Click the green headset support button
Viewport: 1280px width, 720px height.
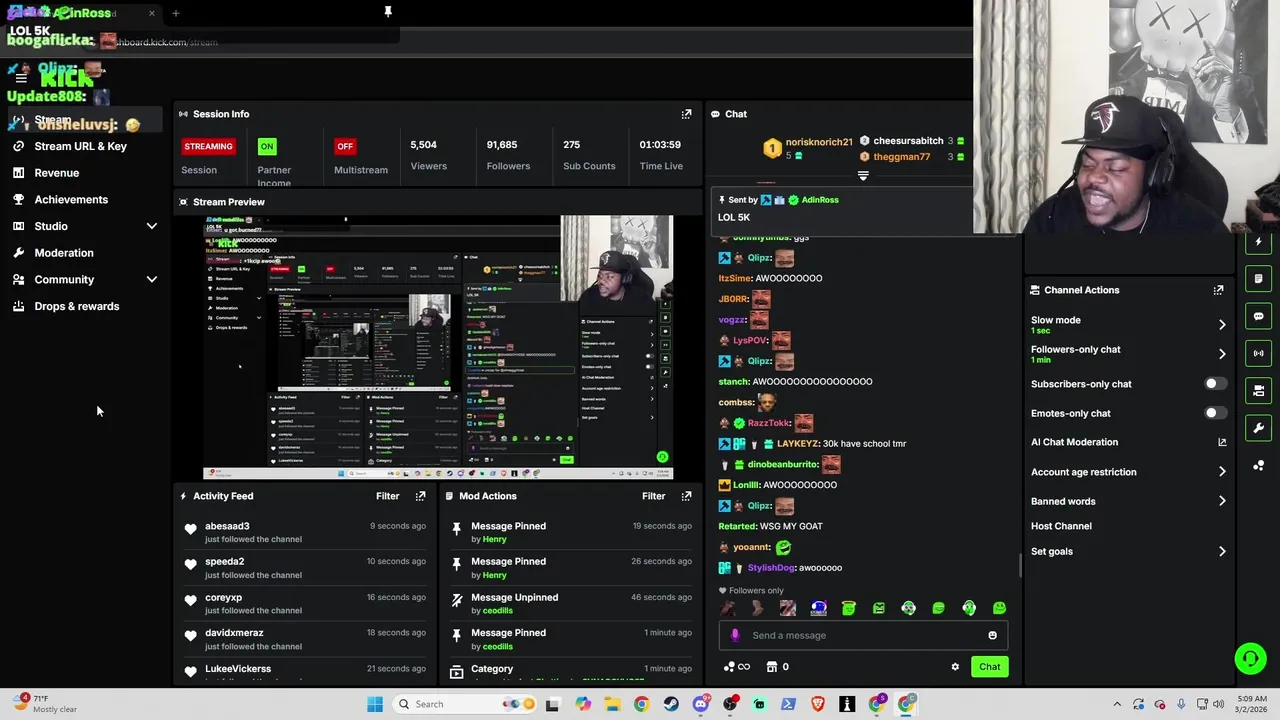pos(1250,658)
